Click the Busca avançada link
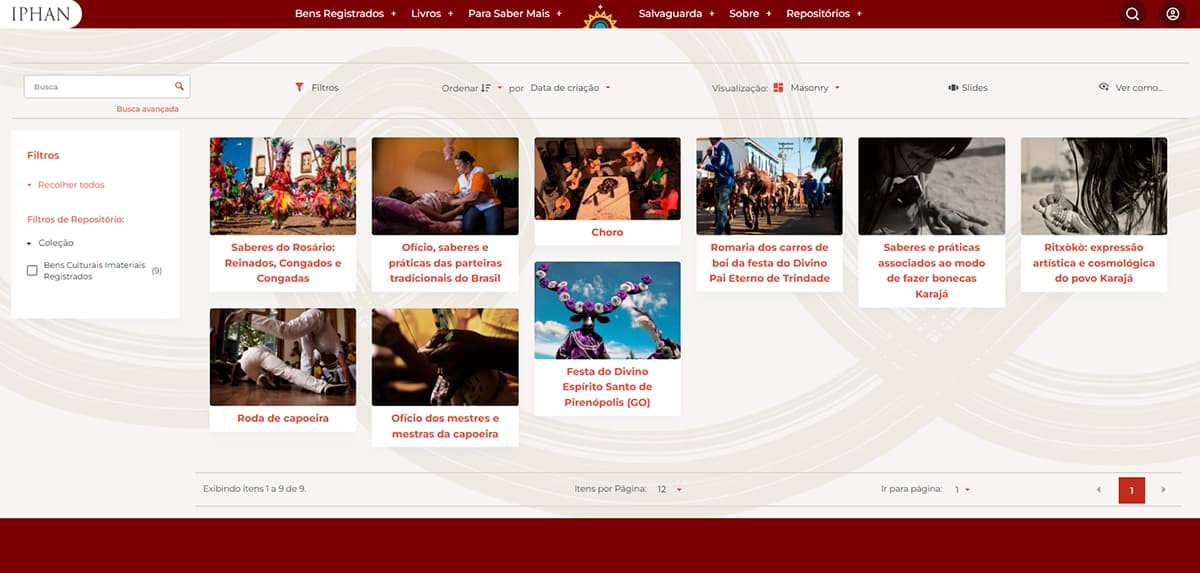 147,109
